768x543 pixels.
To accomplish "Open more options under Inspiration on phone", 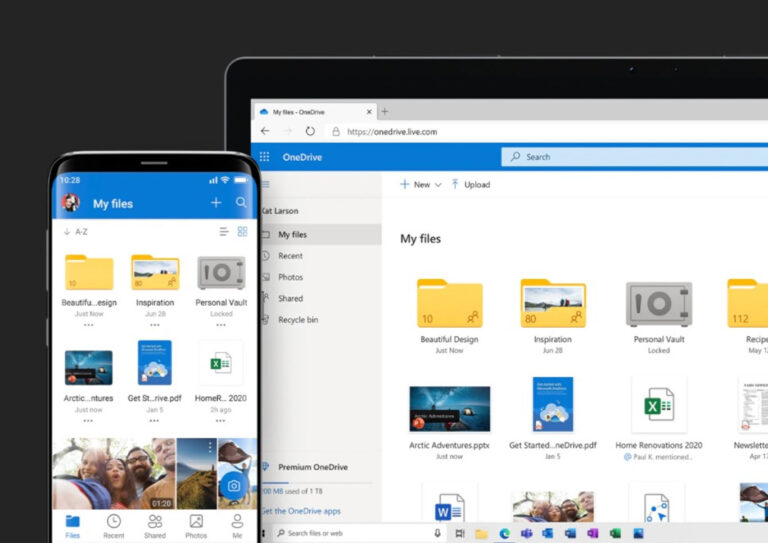I will pyautogui.click(x=155, y=325).
